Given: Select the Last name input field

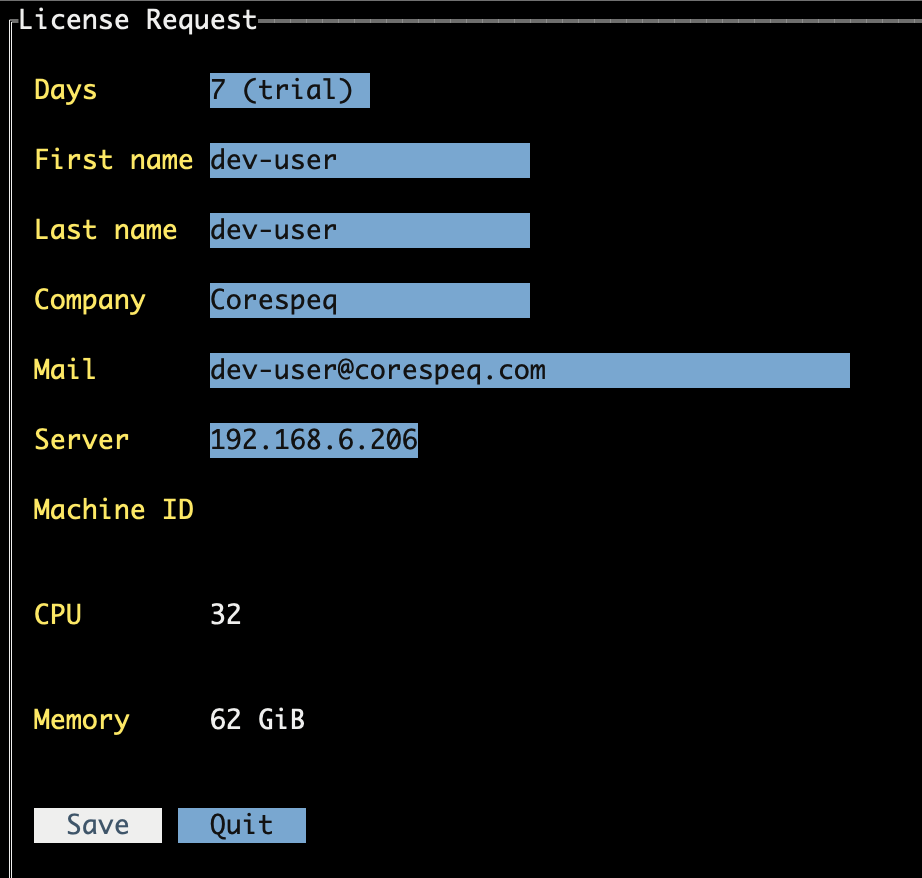Looking at the screenshot, I should 369,230.
